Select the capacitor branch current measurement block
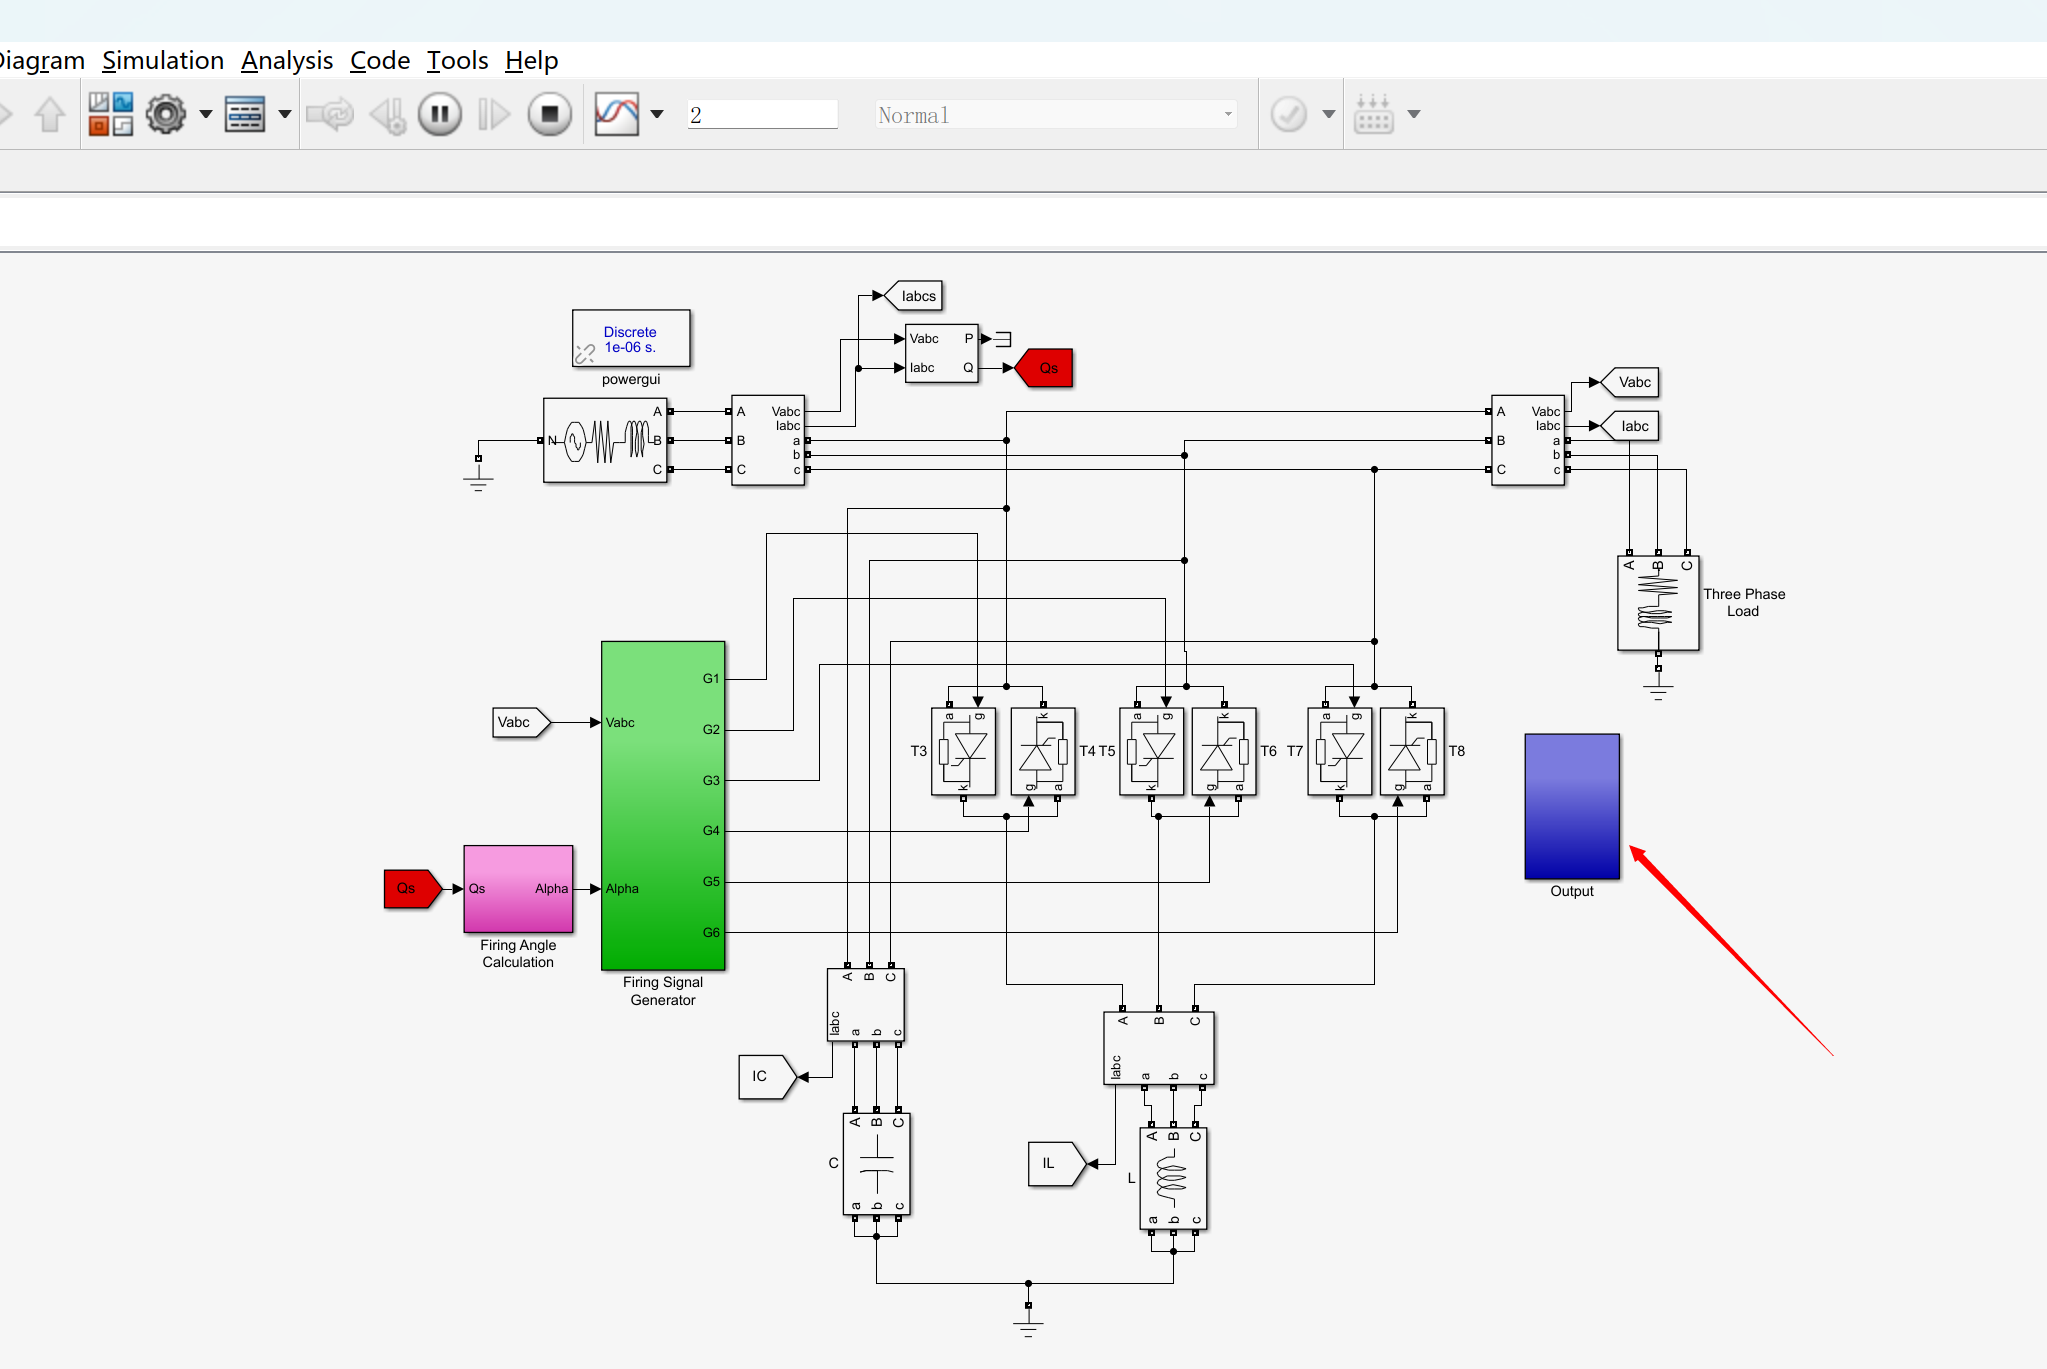The height and width of the screenshot is (1369, 2047). click(x=866, y=1005)
